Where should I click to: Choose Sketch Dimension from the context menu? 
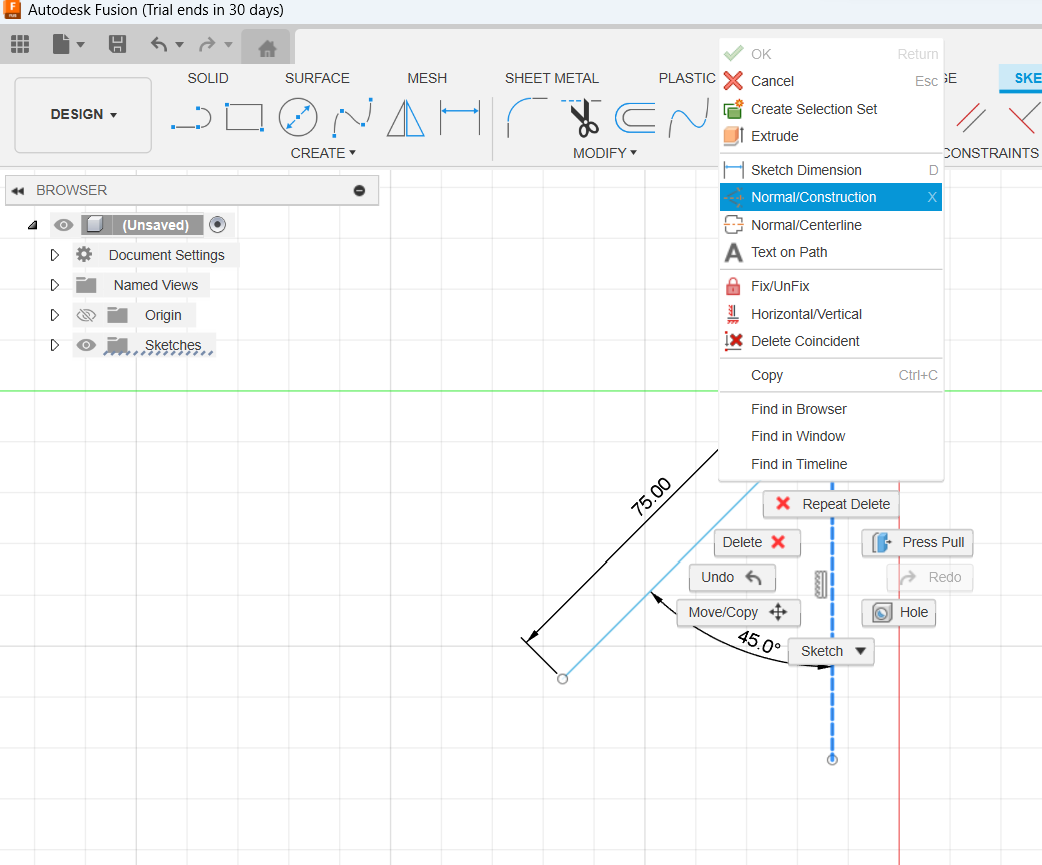pyautogui.click(x=831, y=170)
